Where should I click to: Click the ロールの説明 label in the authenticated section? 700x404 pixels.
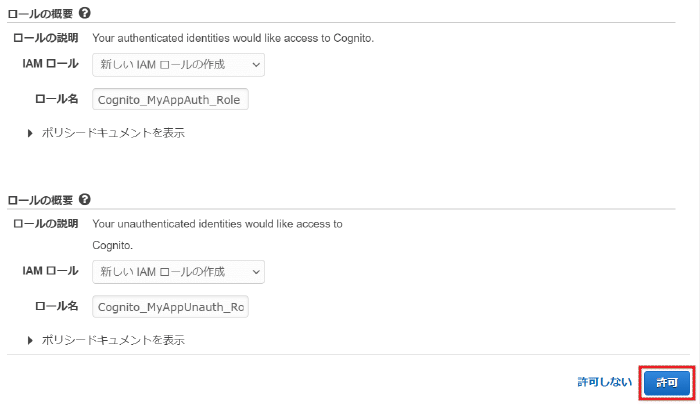point(45,38)
